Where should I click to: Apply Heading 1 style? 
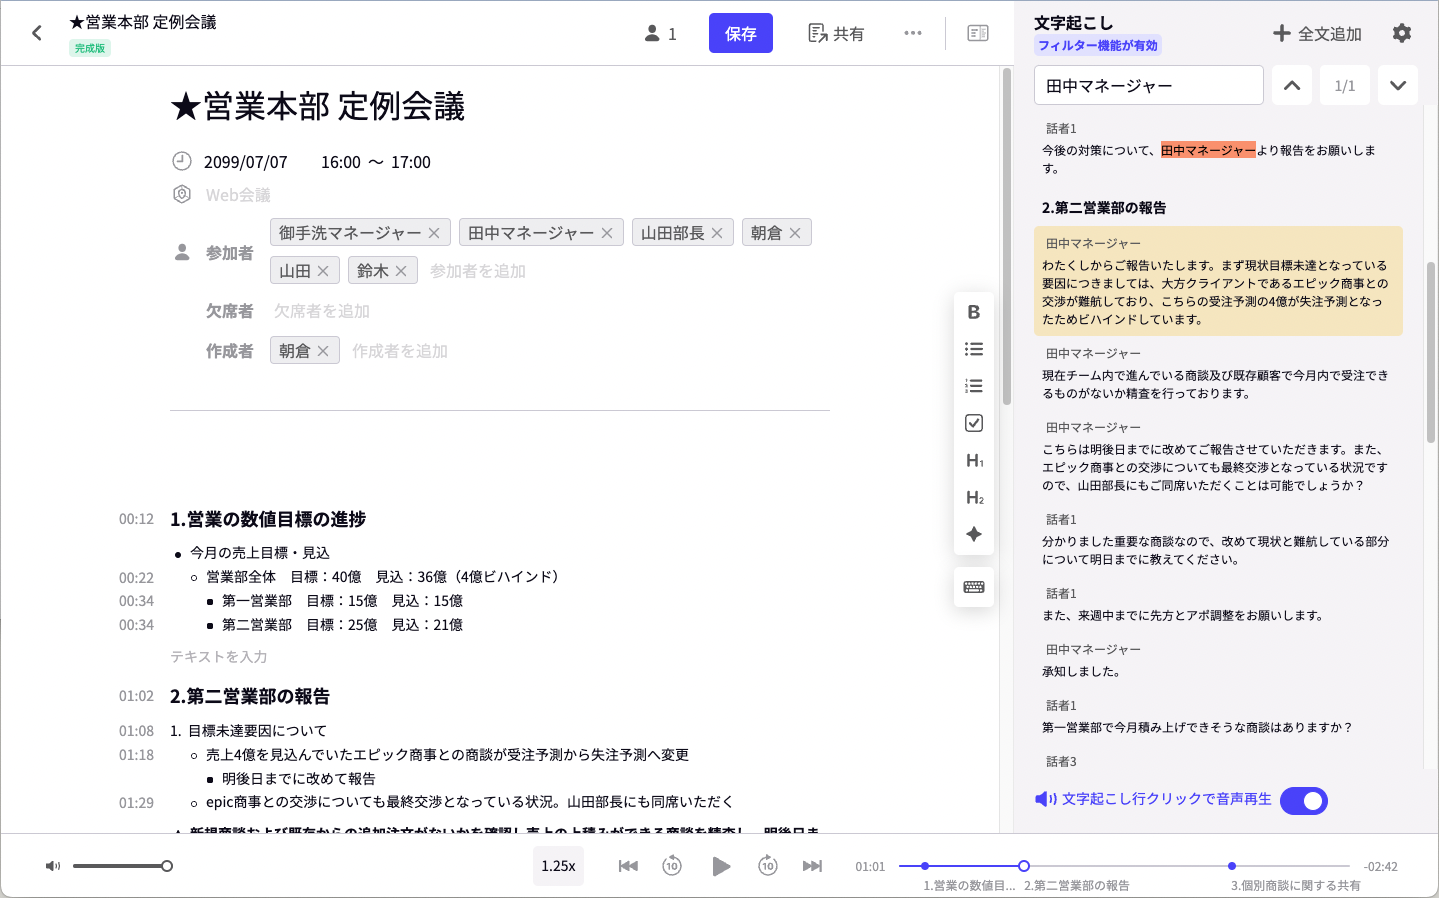point(974,460)
